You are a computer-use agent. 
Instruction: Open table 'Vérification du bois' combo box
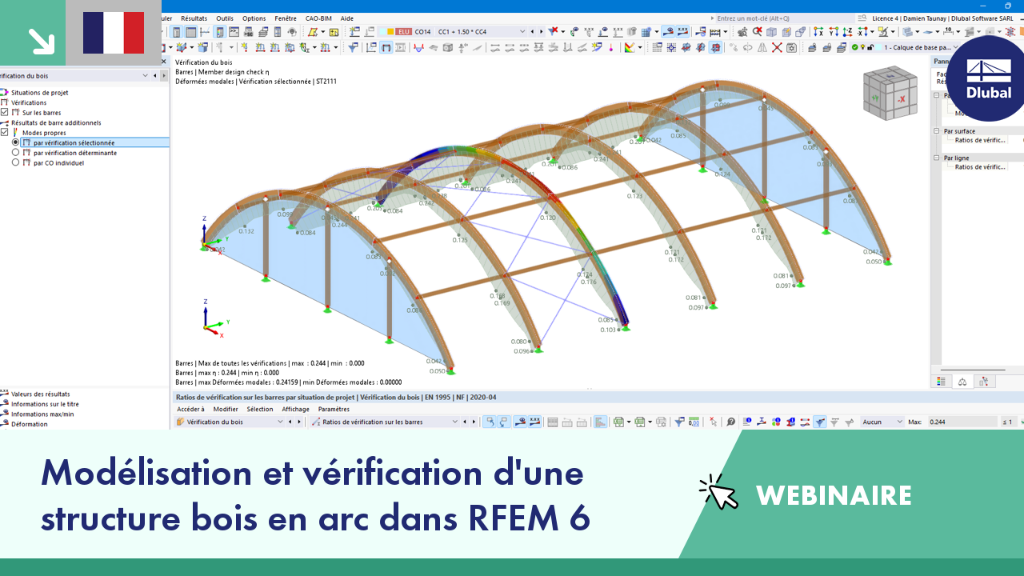click(x=230, y=422)
